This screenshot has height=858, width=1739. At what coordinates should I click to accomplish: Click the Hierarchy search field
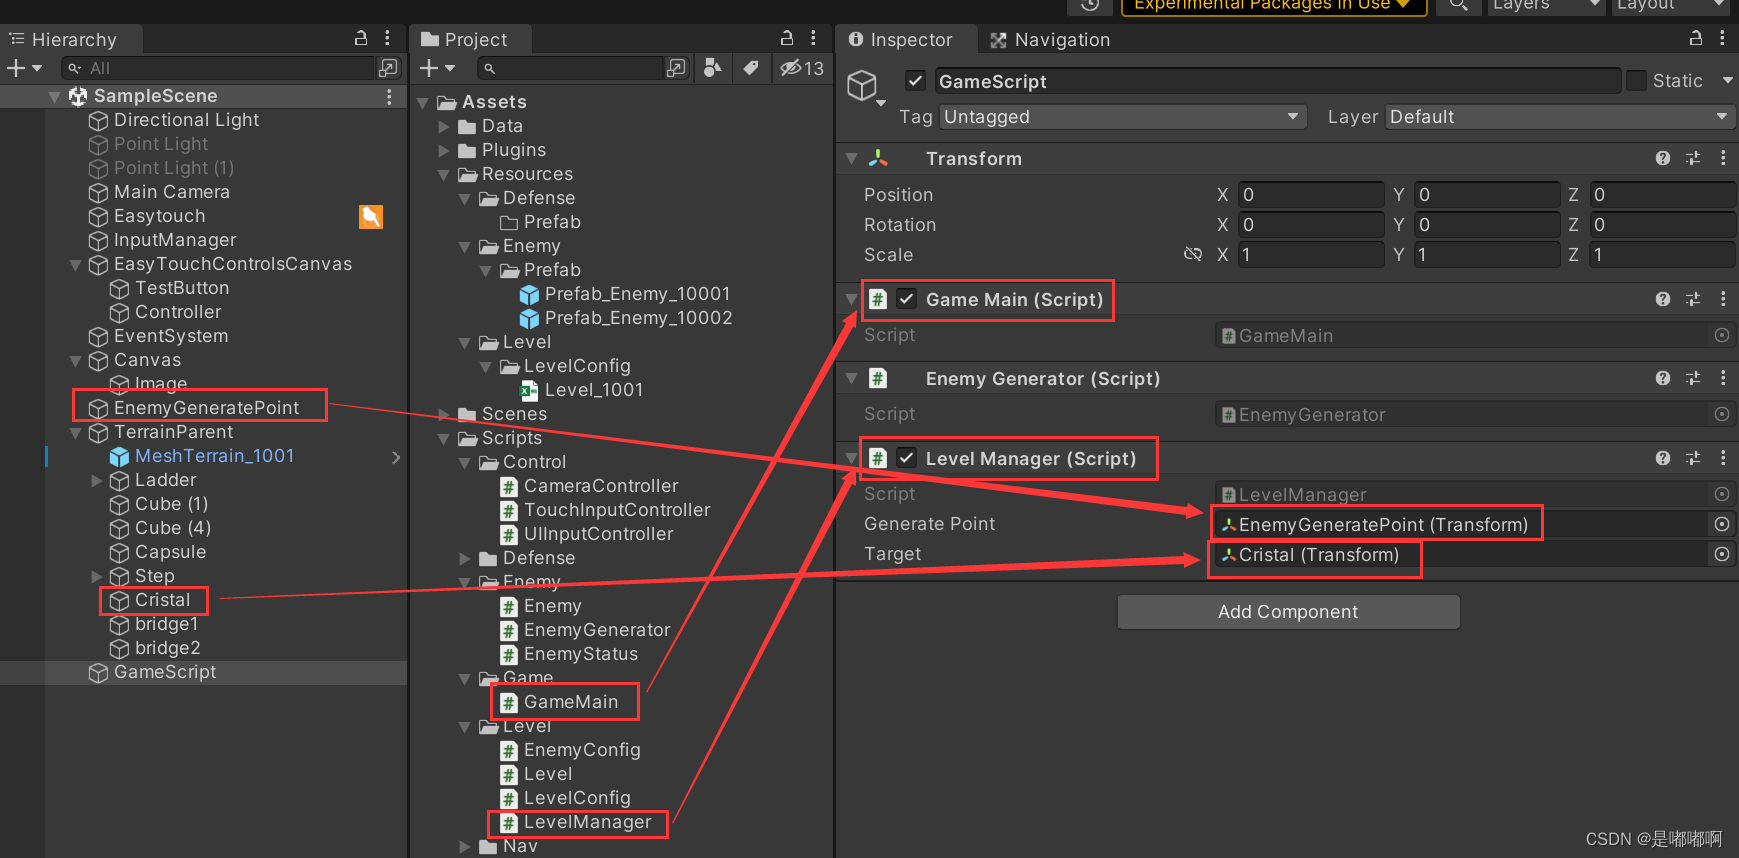point(217,68)
